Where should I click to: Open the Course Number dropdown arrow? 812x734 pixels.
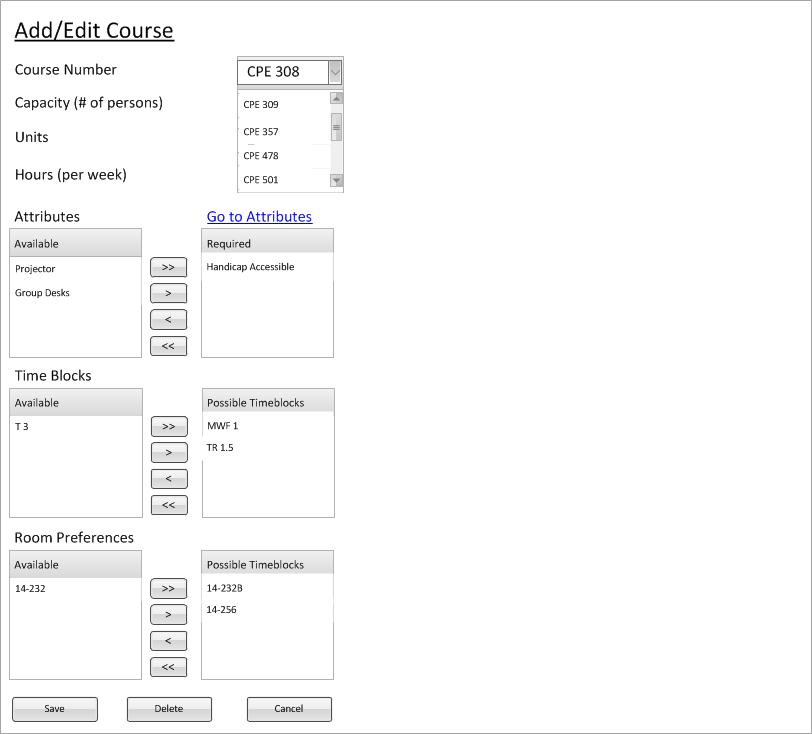(334, 72)
